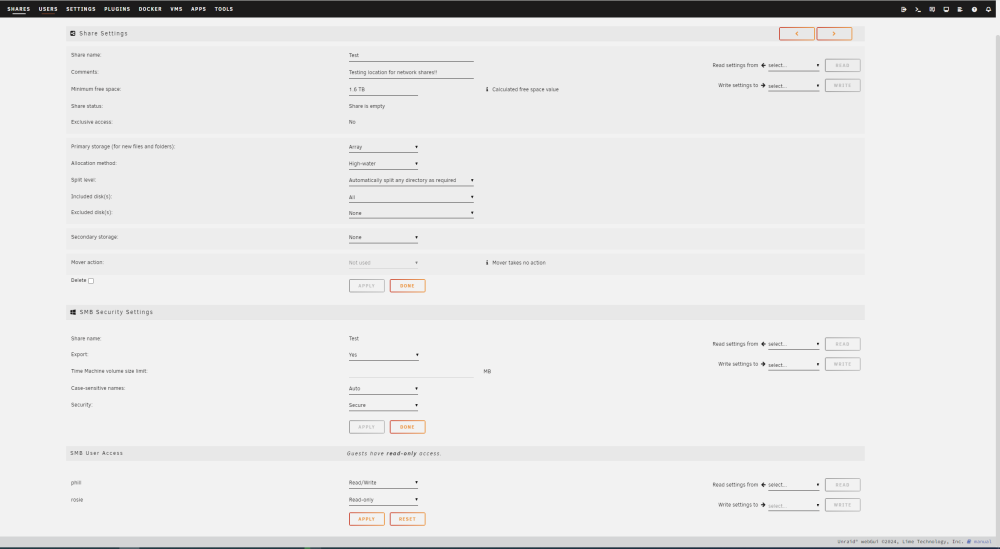Open the notifications bell icon
The image size is (1000, 549).
pyautogui.click(x=989, y=10)
